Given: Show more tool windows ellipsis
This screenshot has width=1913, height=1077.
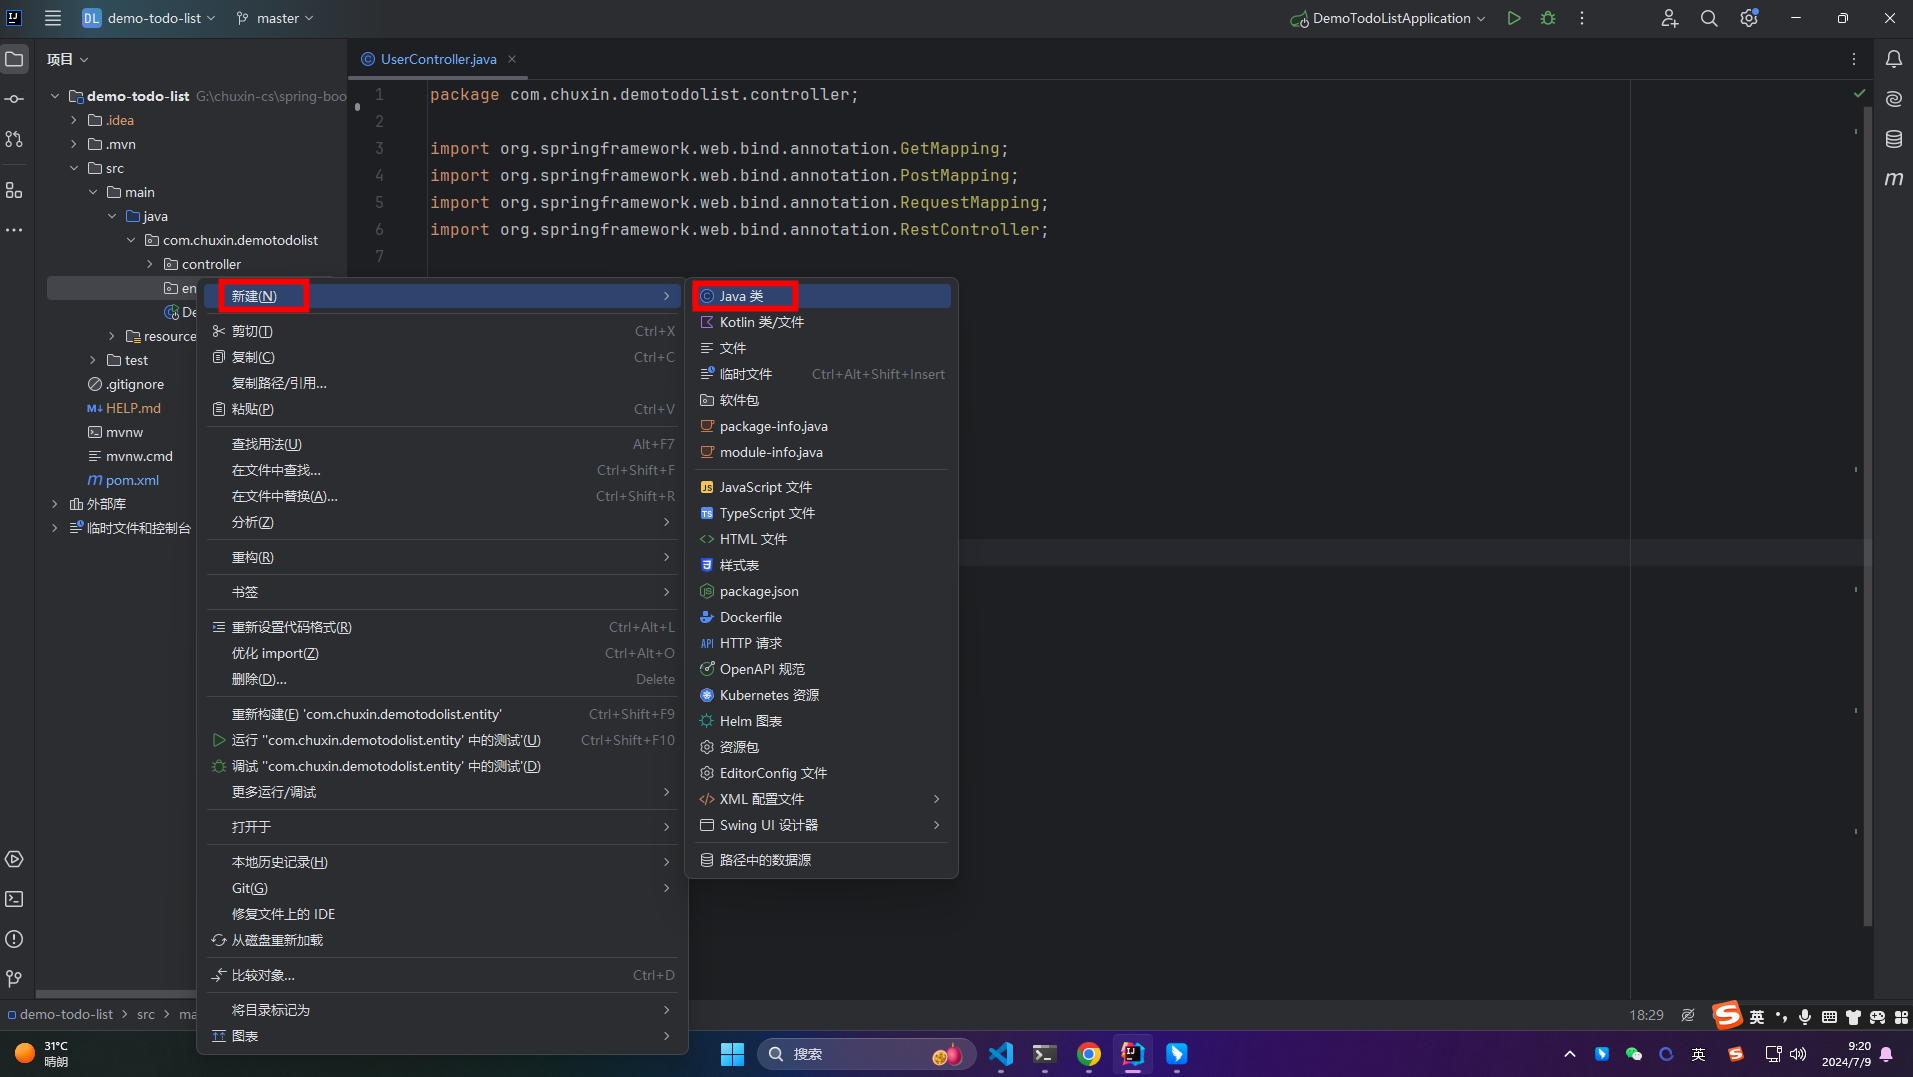Looking at the screenshot, I should (14, 230).
